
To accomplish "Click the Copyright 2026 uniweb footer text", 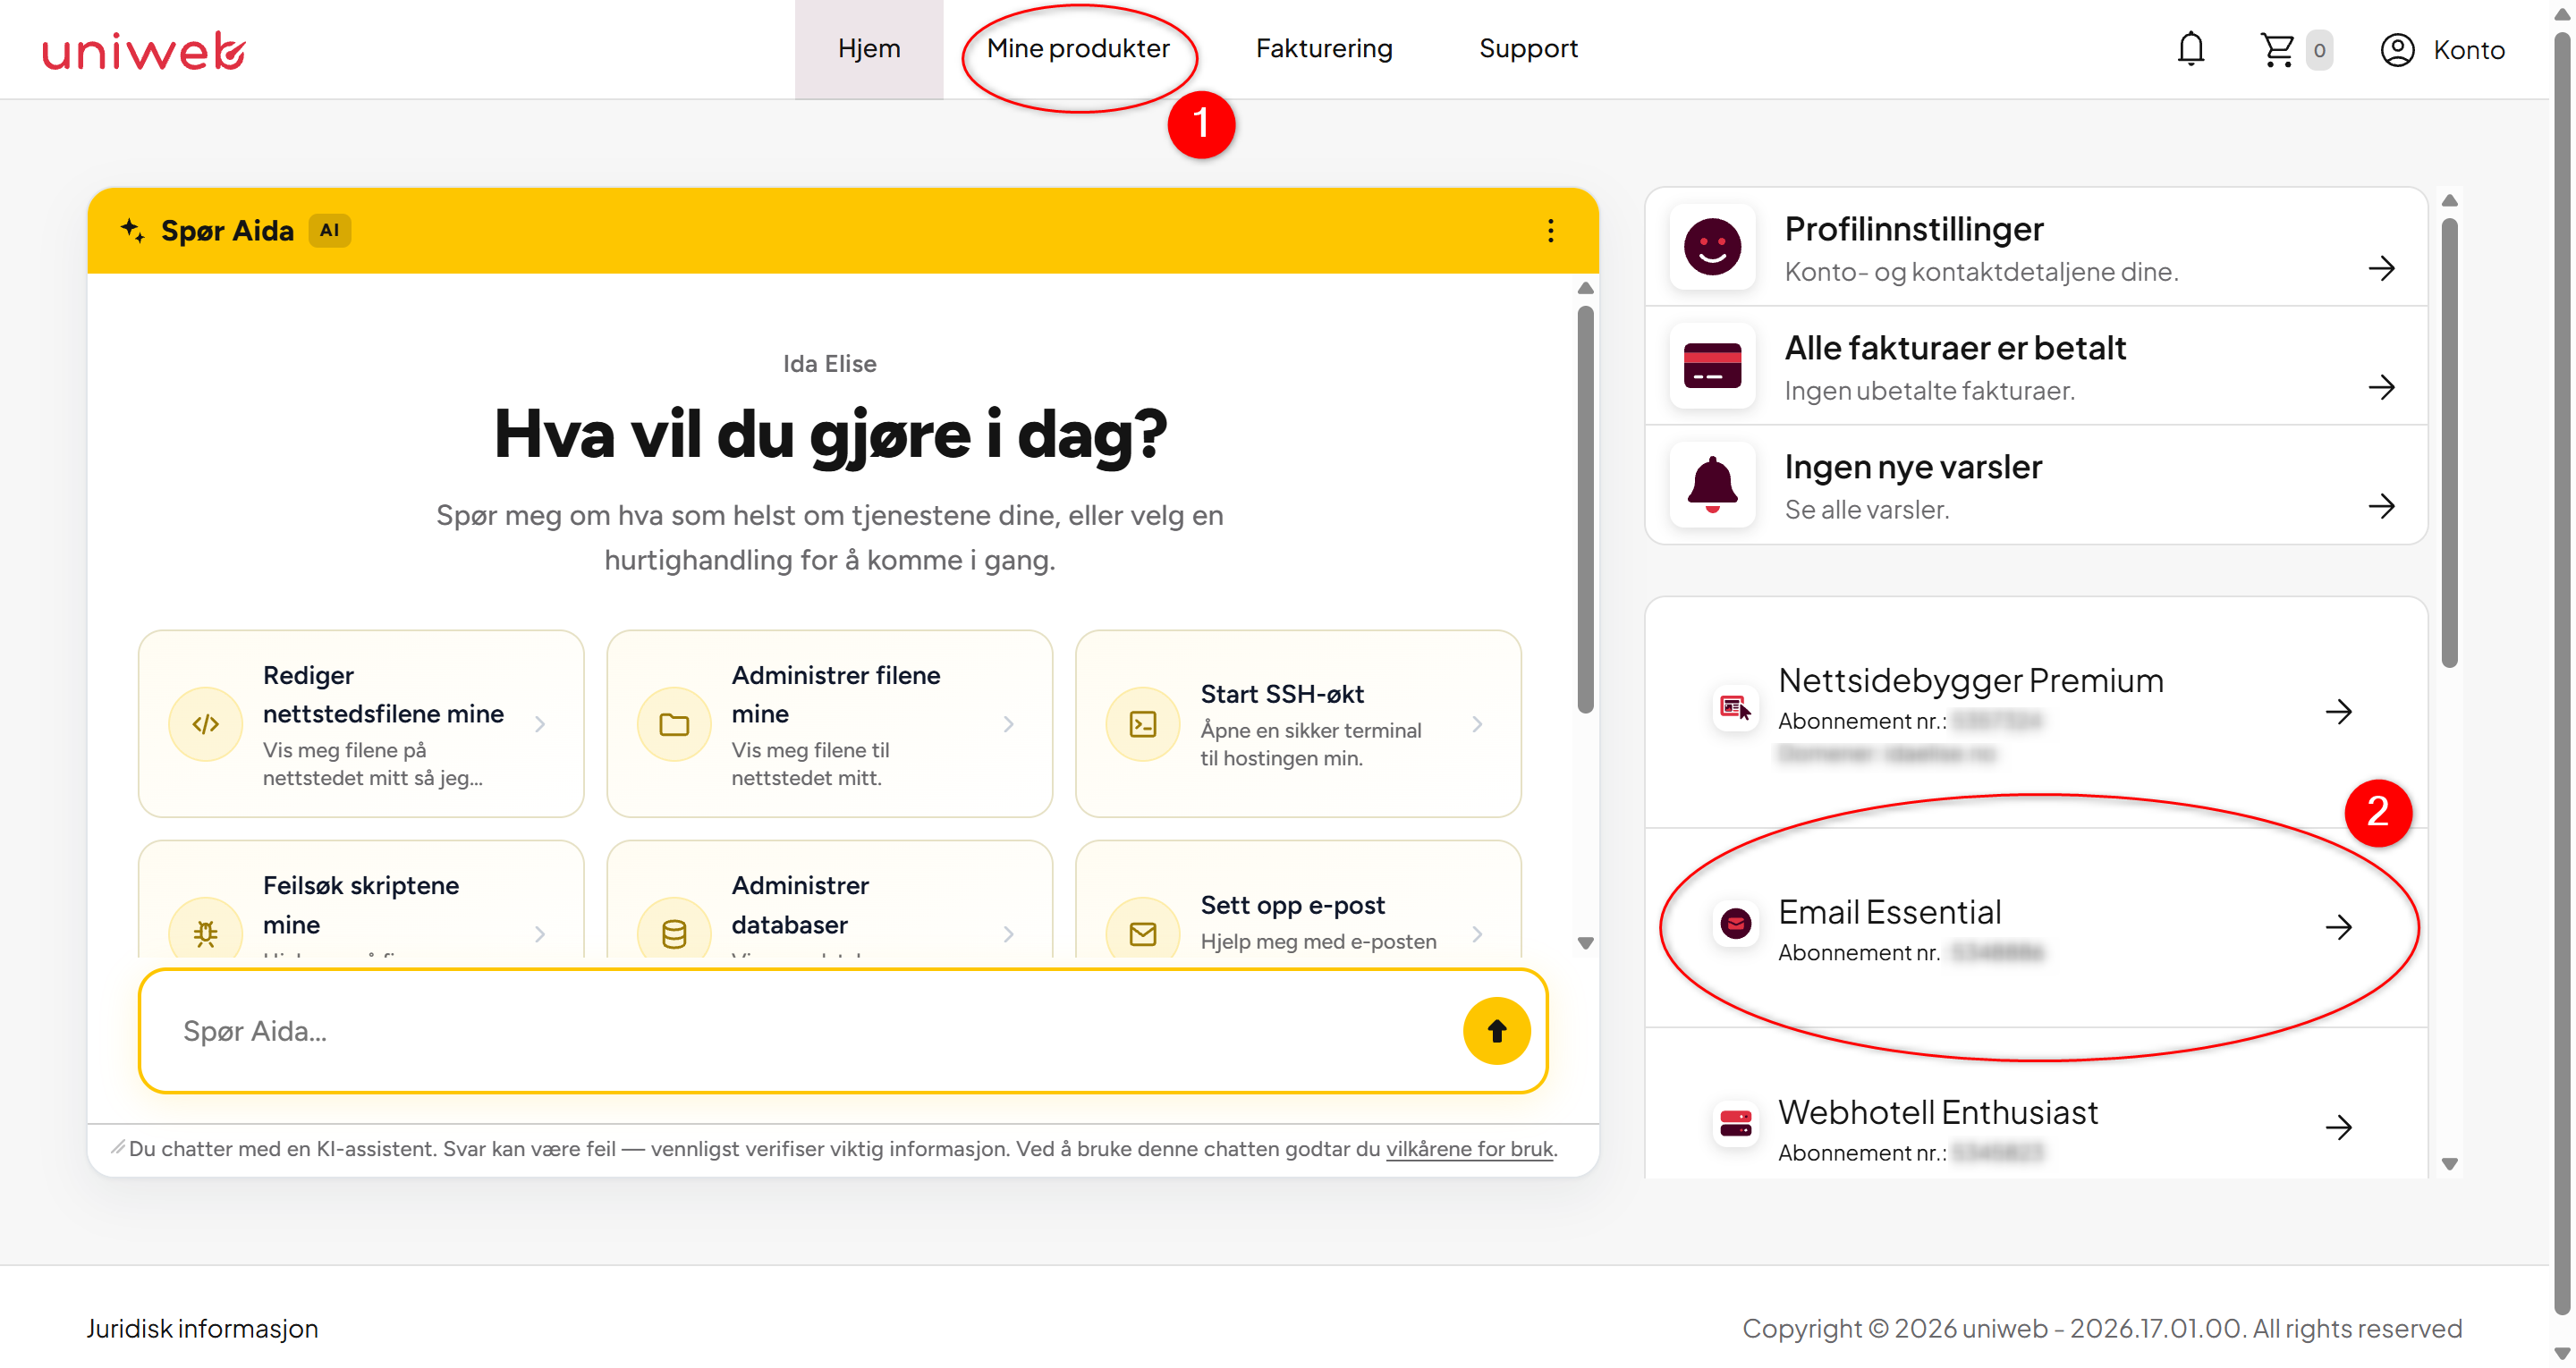I will pyautogui.click(x=2102, y=1329).
